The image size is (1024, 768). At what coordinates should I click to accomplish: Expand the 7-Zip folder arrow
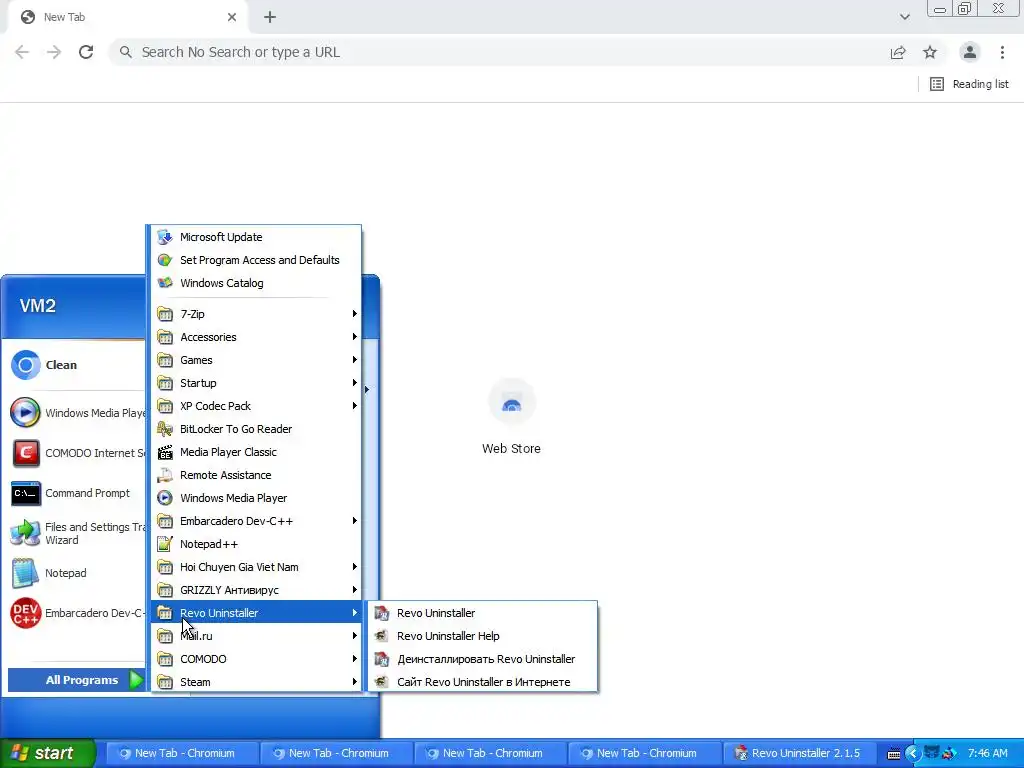[x=355, y=314]
